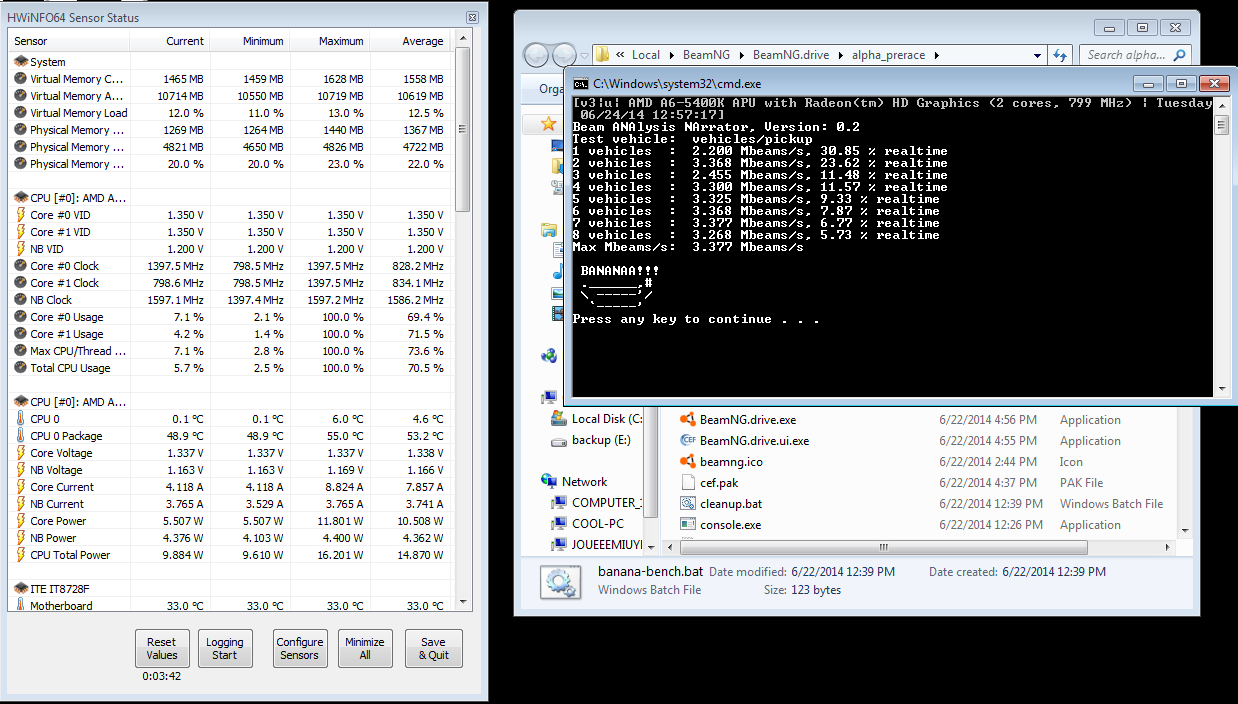1238x704 pixels.
Task: Click the Maximum column header
Action: pos(329,41)
